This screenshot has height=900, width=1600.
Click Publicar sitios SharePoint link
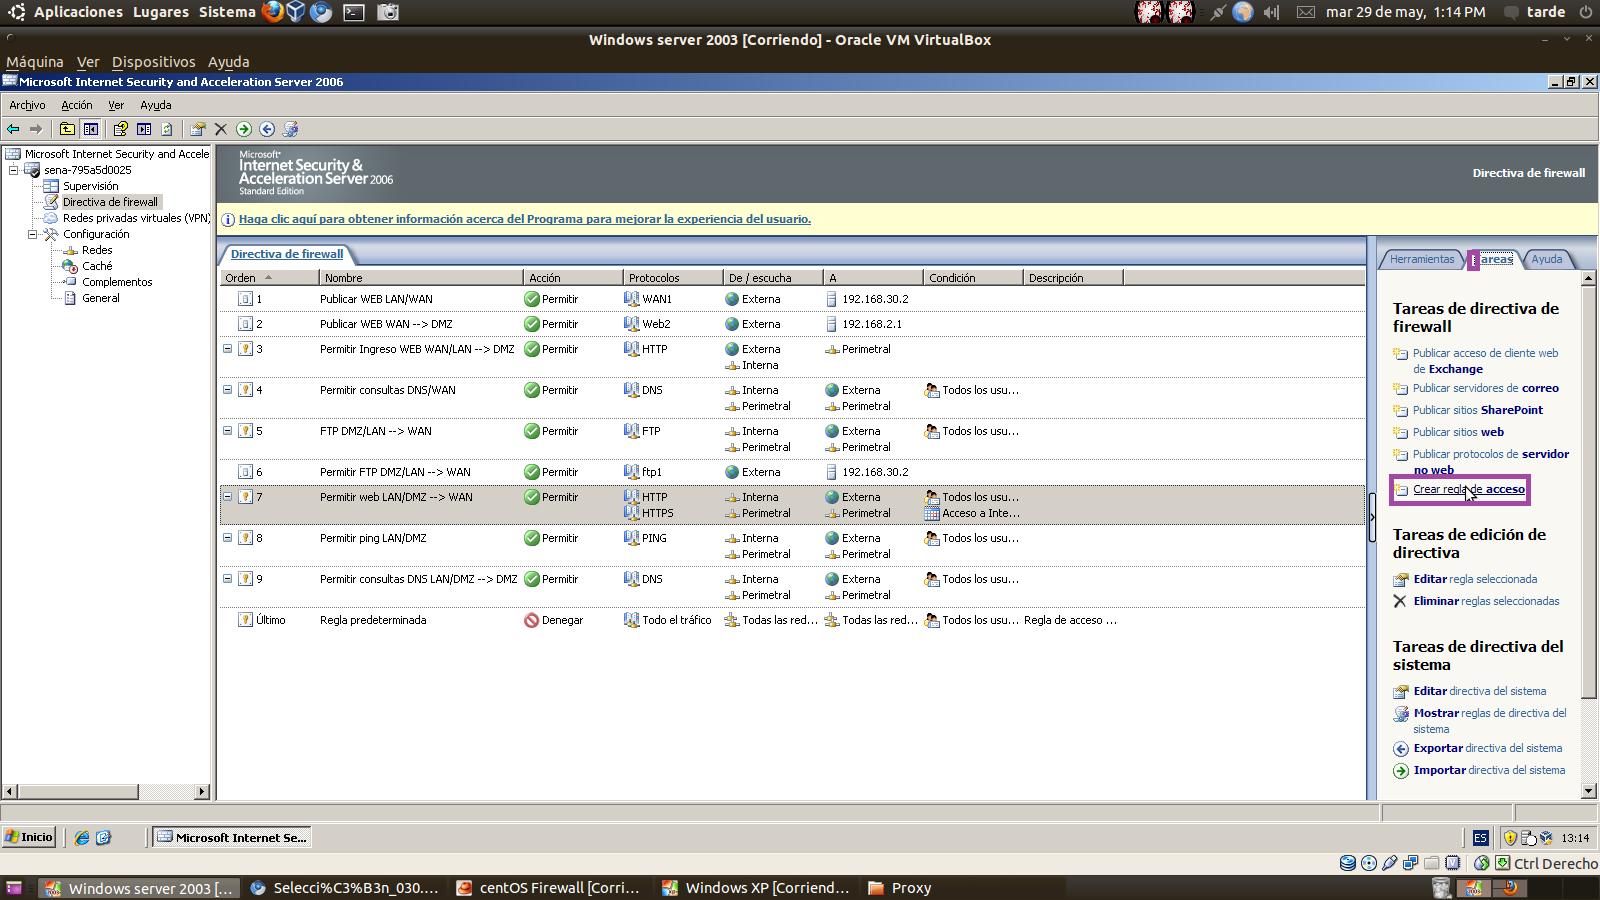[x=1477, y=410]
